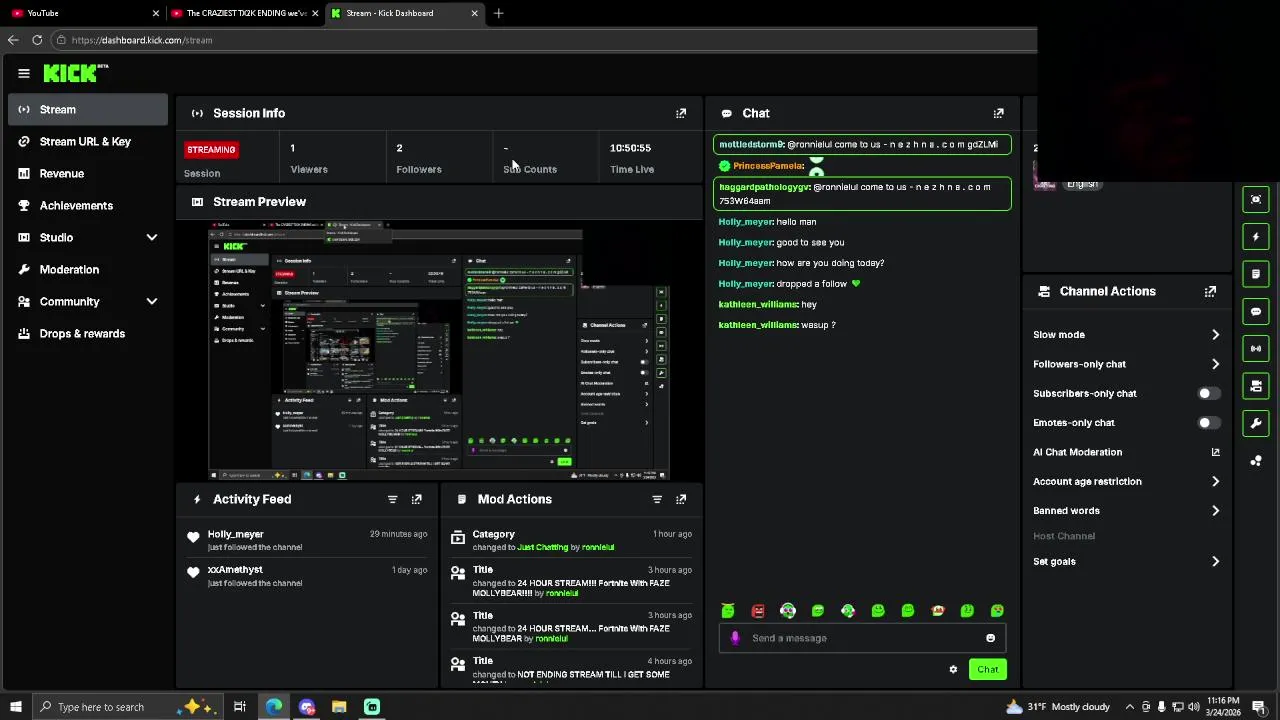1280x720 pixels.
Task: Pop out the Channel Actions panel
Action: point(1210,291)
